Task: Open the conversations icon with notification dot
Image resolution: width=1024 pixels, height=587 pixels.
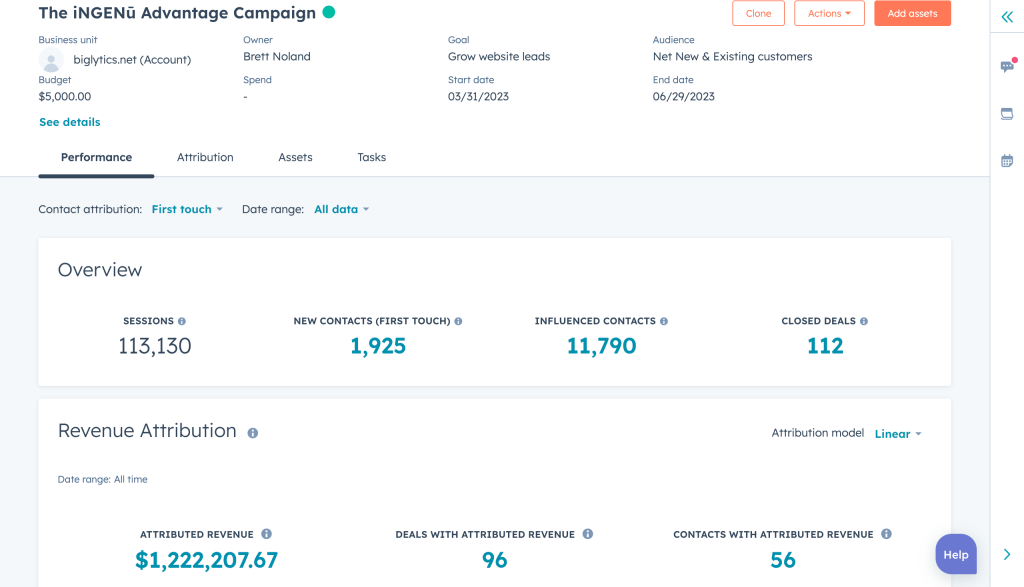Action: pos(1006,66)
